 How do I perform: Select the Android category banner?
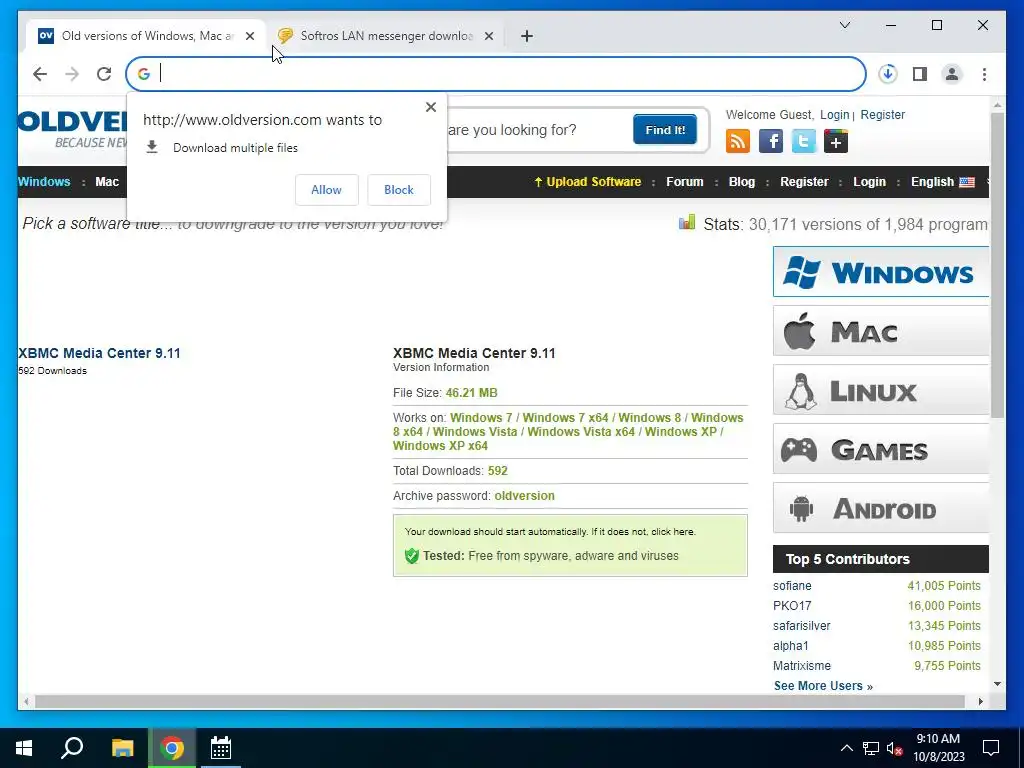pos(880,508)
